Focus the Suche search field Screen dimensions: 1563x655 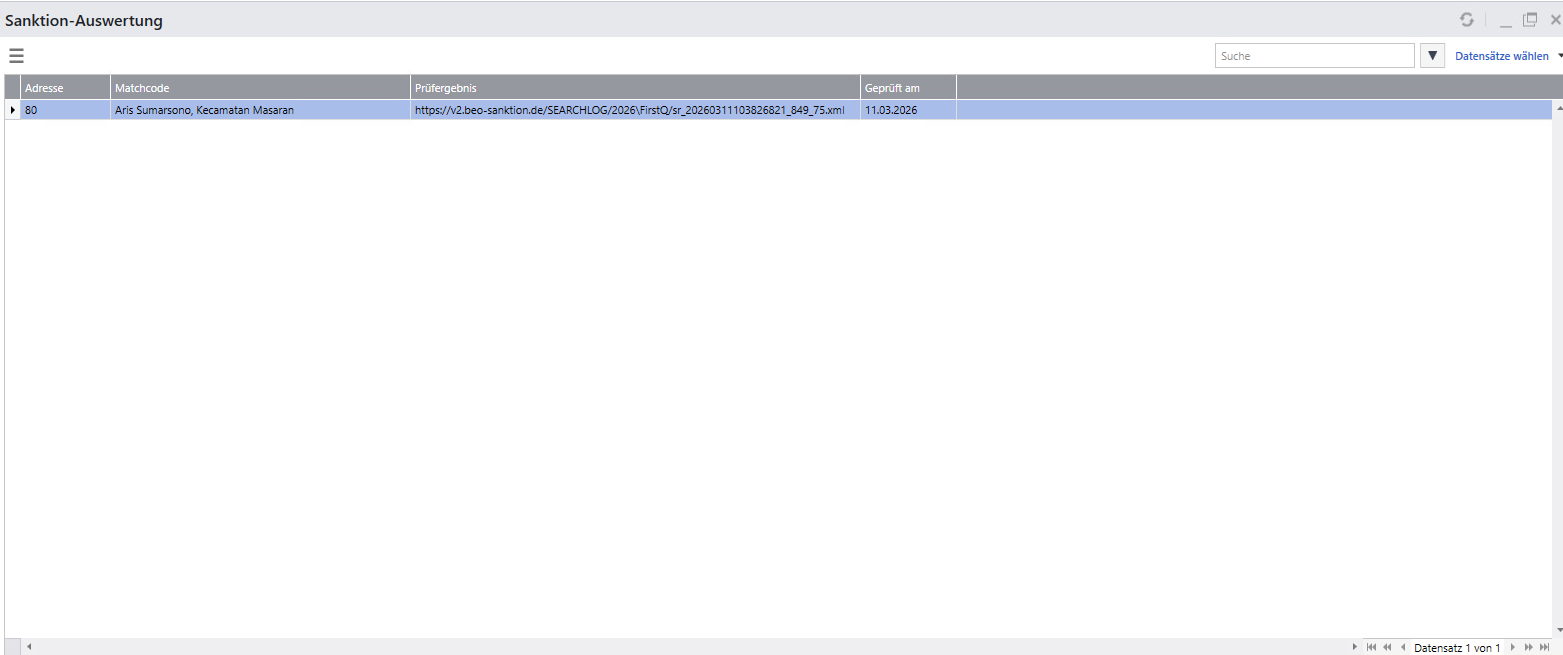(x=1314, y=56)
